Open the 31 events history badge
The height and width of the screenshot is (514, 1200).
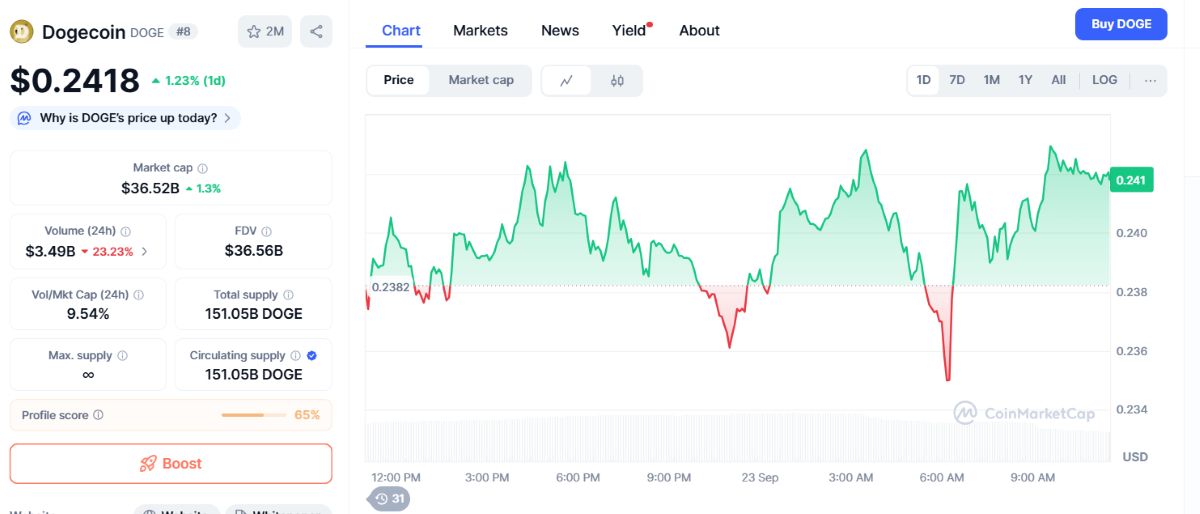[x=389, y=498]
